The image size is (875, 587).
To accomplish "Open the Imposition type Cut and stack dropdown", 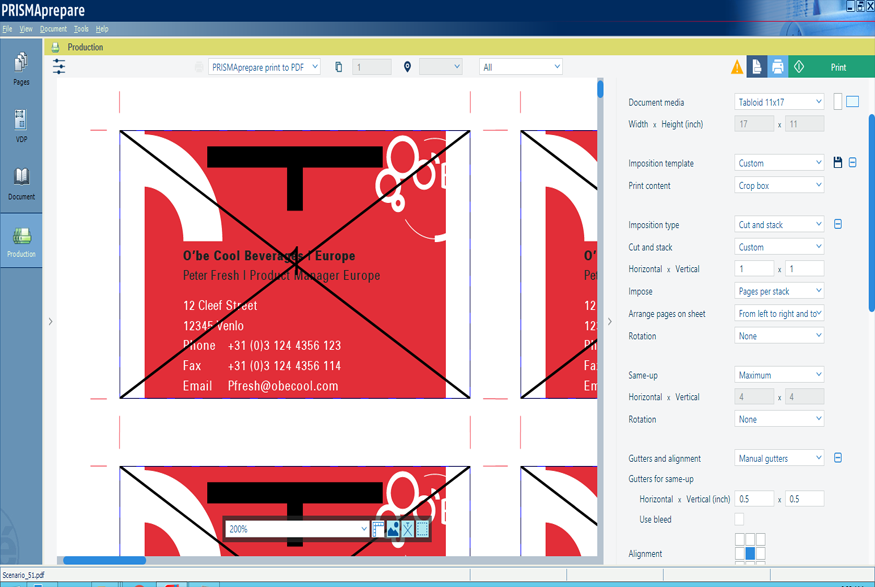I will coord(779,224).
